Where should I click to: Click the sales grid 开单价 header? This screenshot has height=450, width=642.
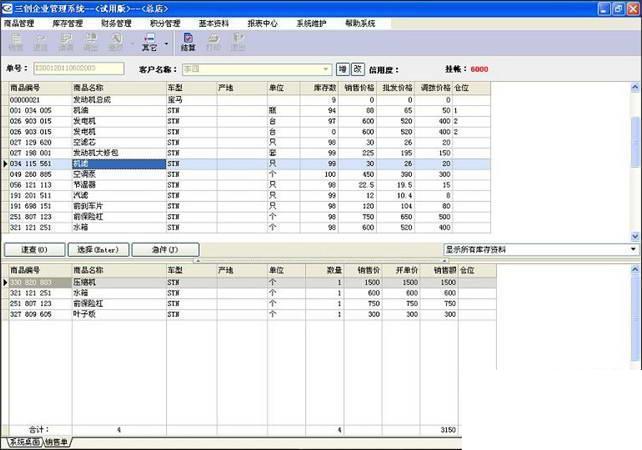click(x=401, y=270)
